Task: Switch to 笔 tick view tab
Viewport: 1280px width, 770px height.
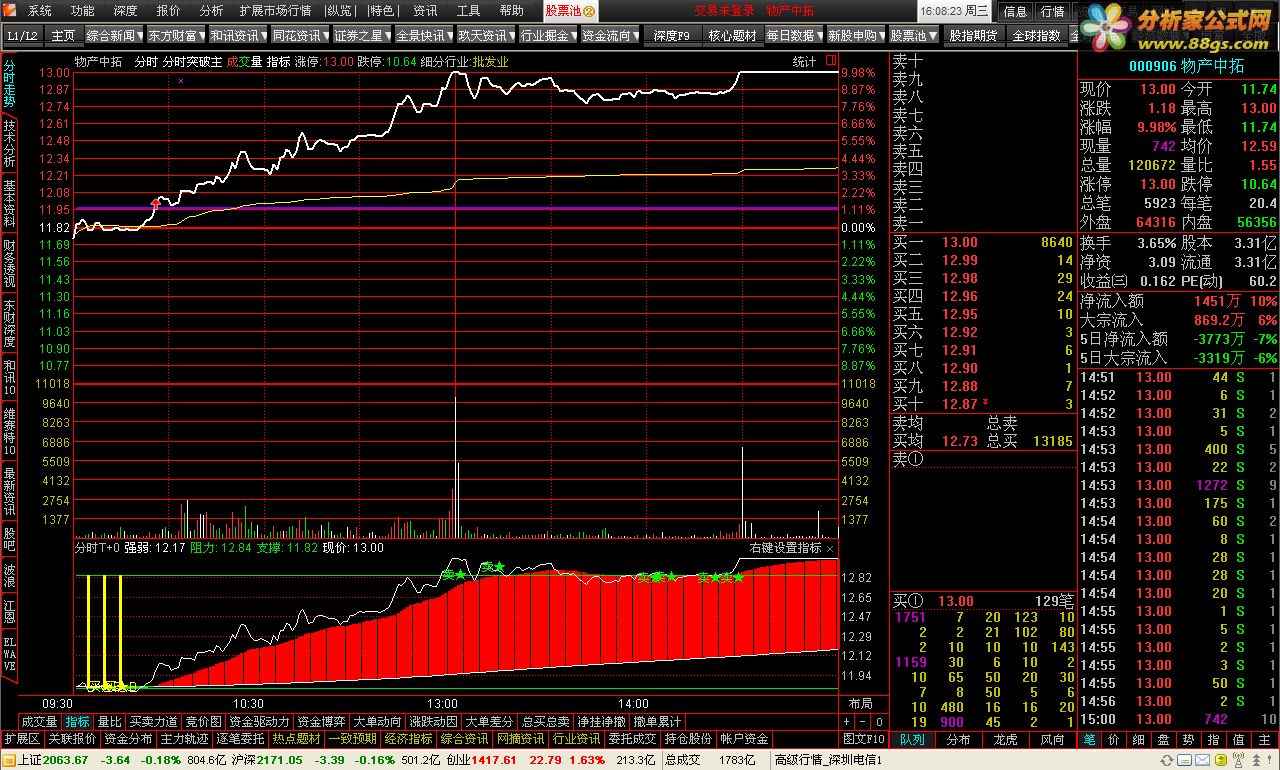Action: (x=1090, y=740)
